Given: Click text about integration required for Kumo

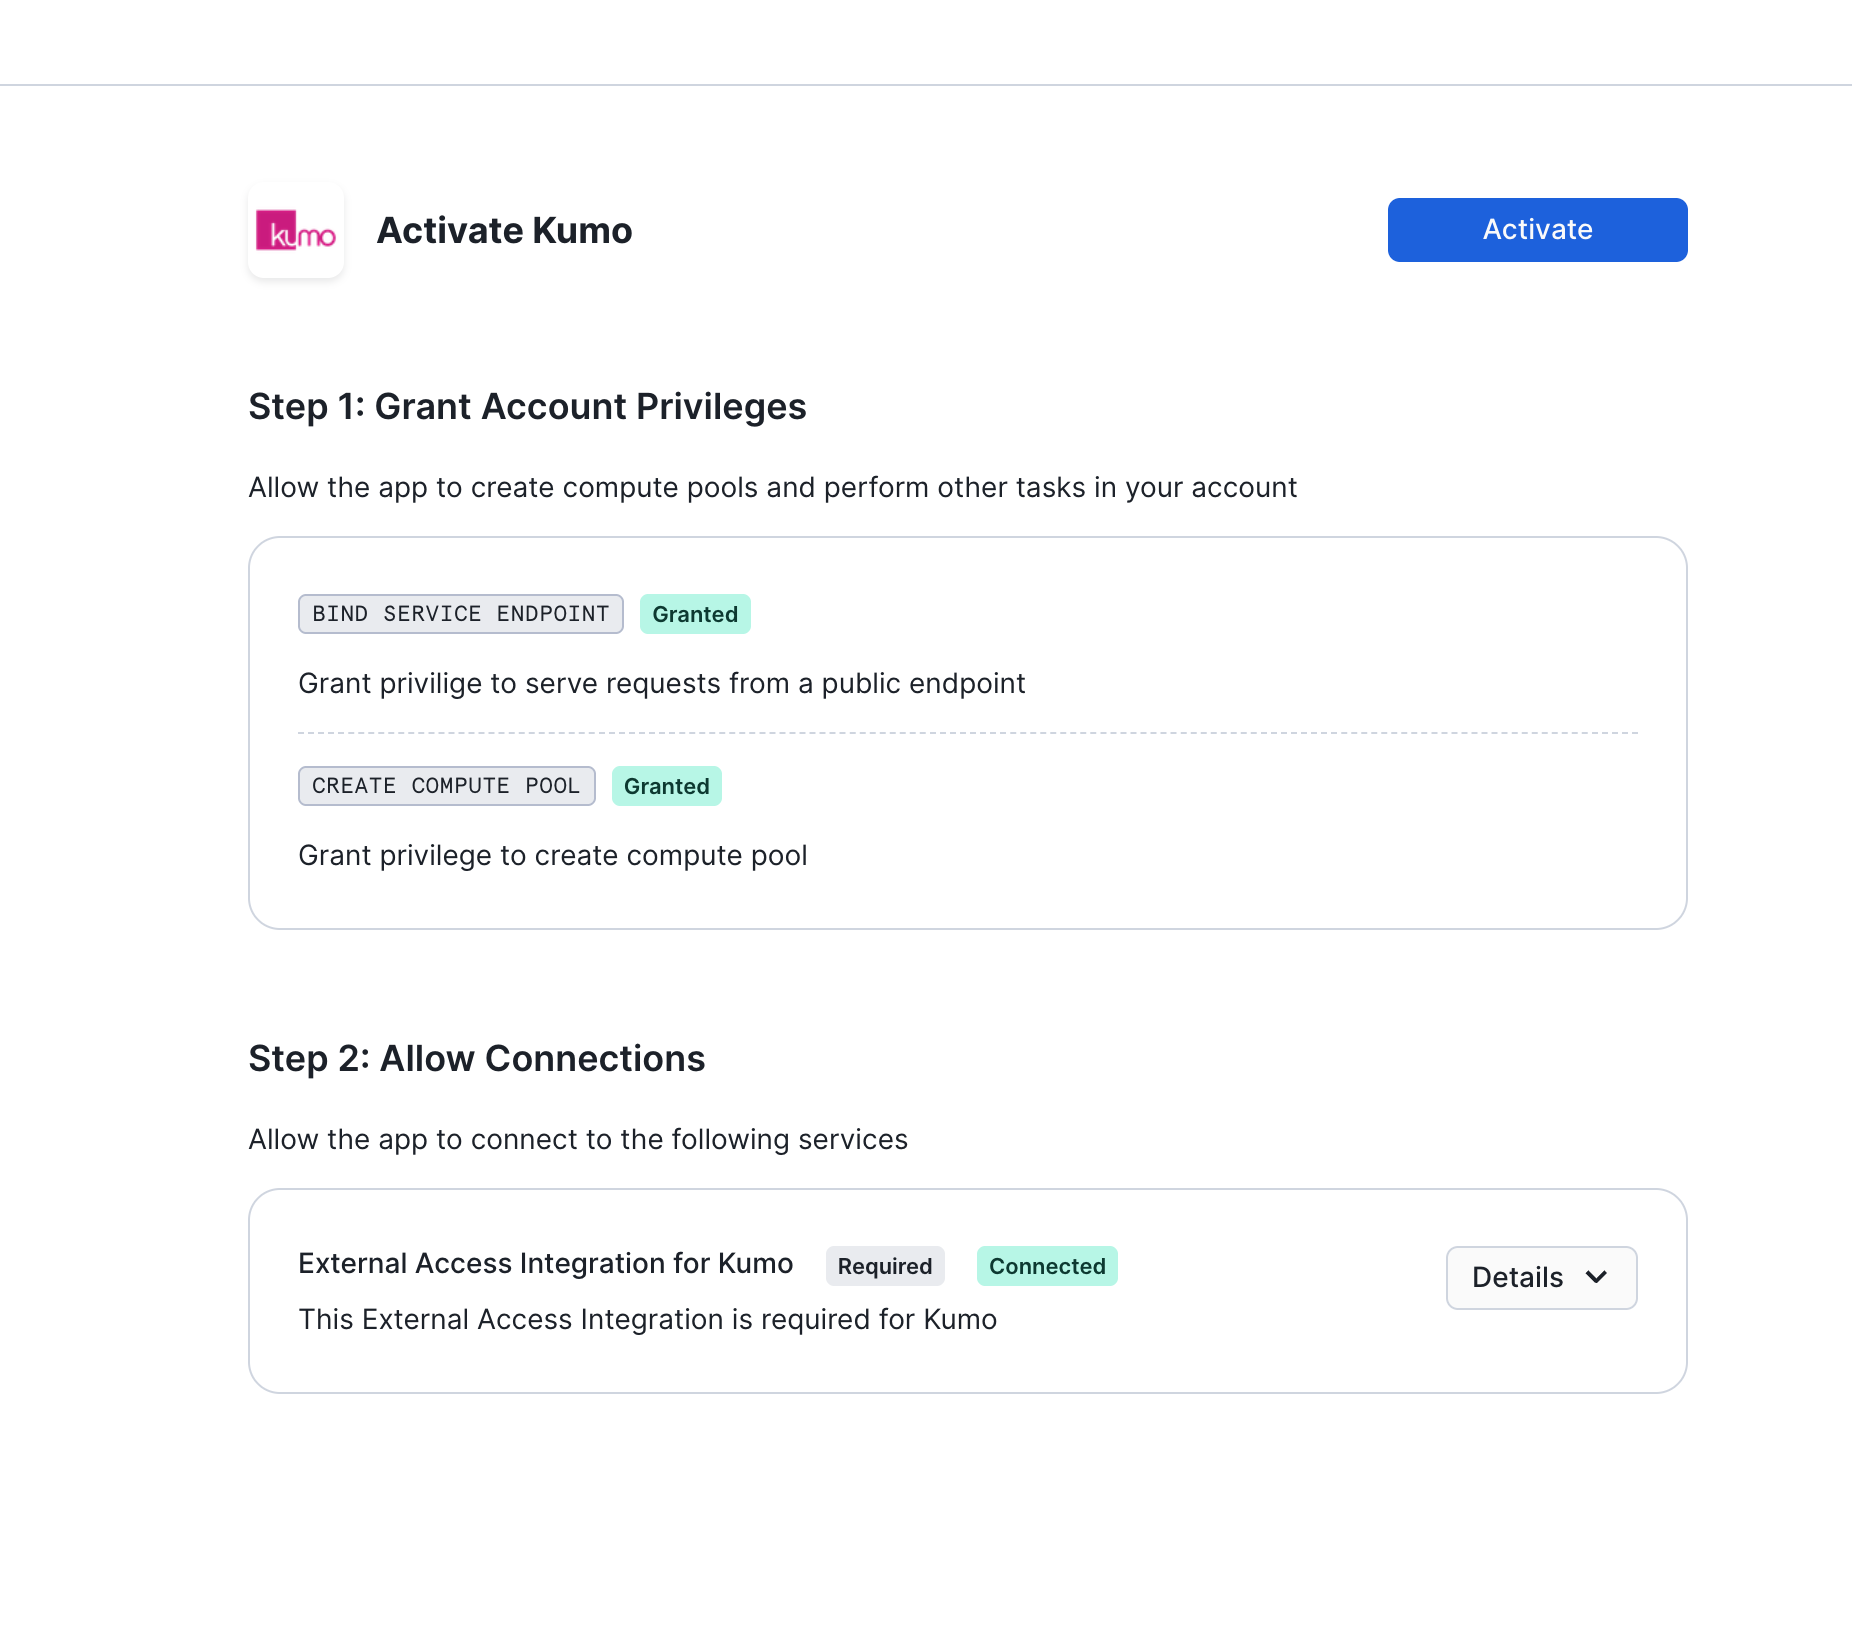Looking at the screenshot, I should click(x=648, y=1320).
